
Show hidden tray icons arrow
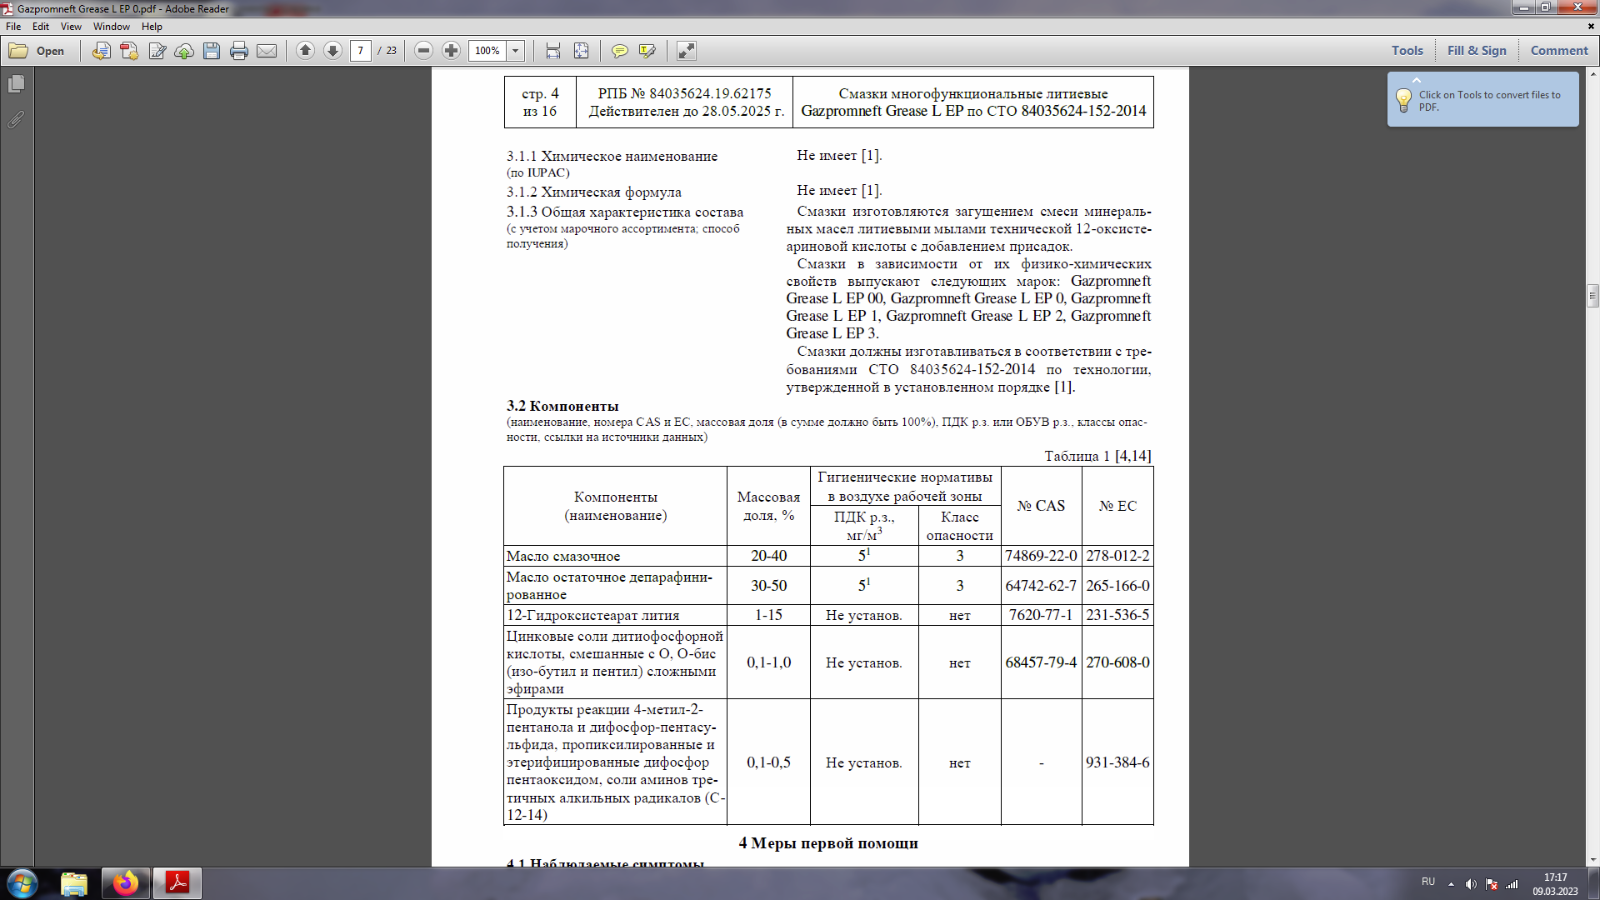[x=1451, y=884]
